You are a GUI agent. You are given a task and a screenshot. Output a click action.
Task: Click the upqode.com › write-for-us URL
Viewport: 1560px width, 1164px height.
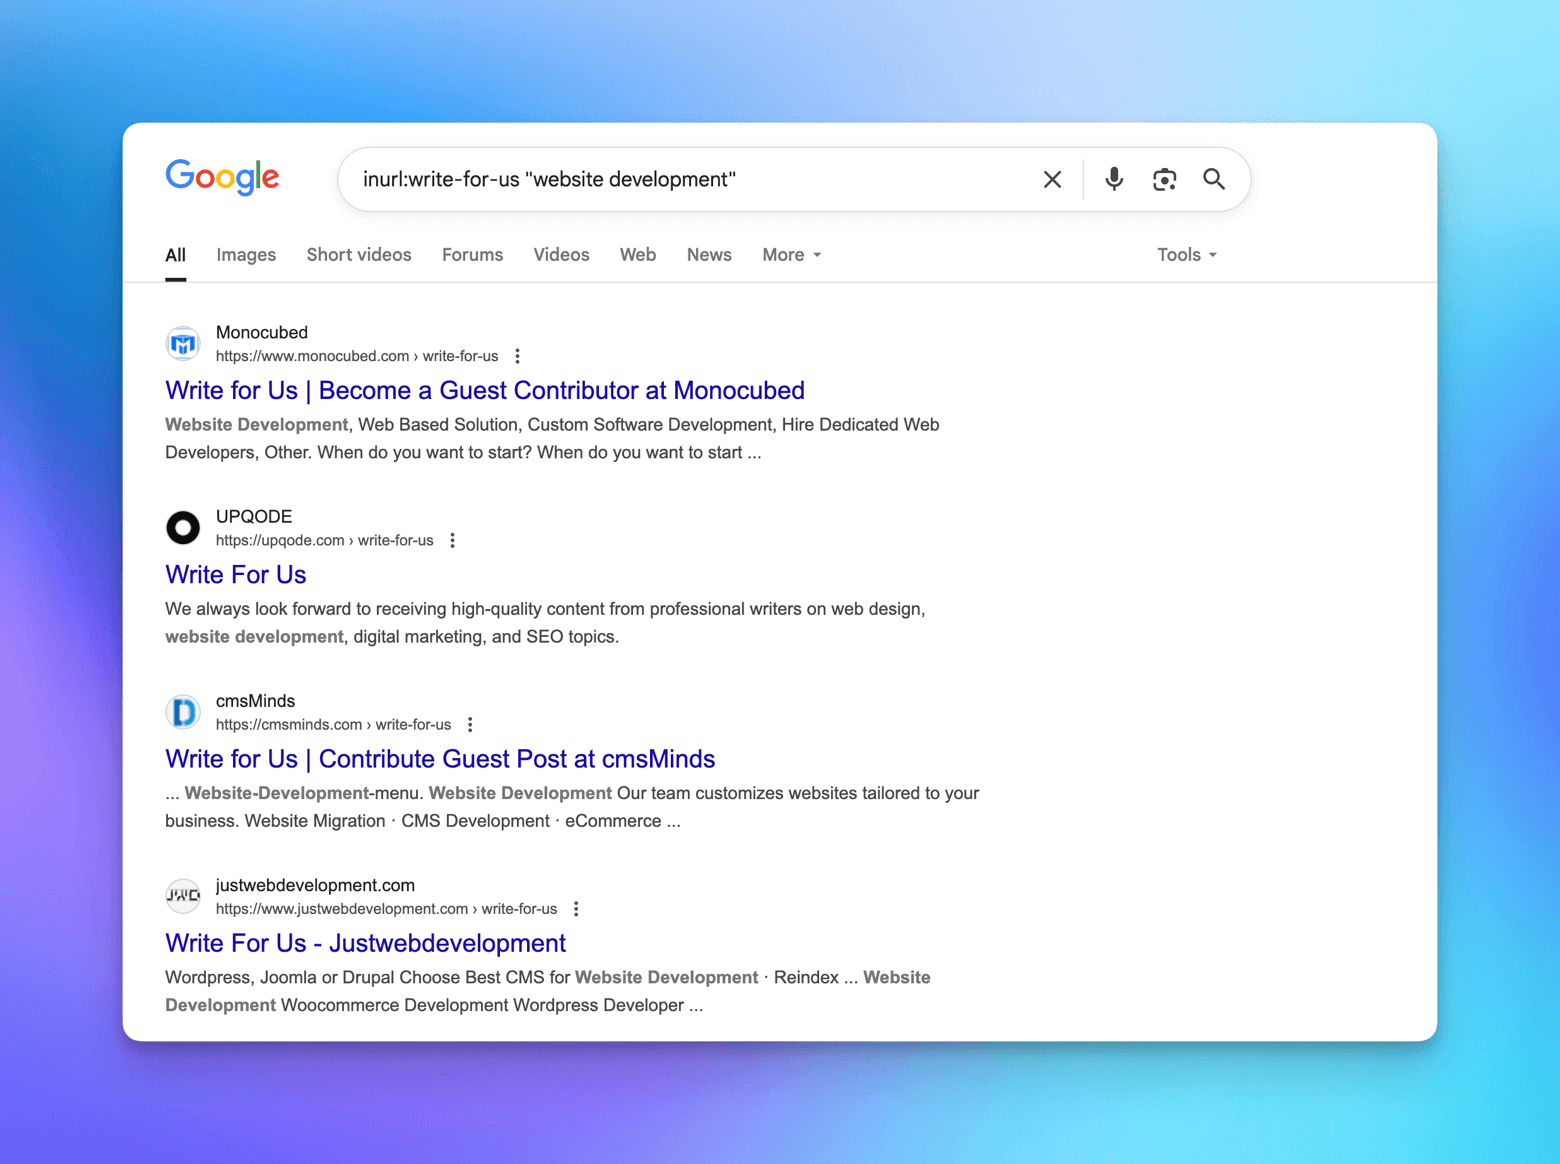[325, 540]
